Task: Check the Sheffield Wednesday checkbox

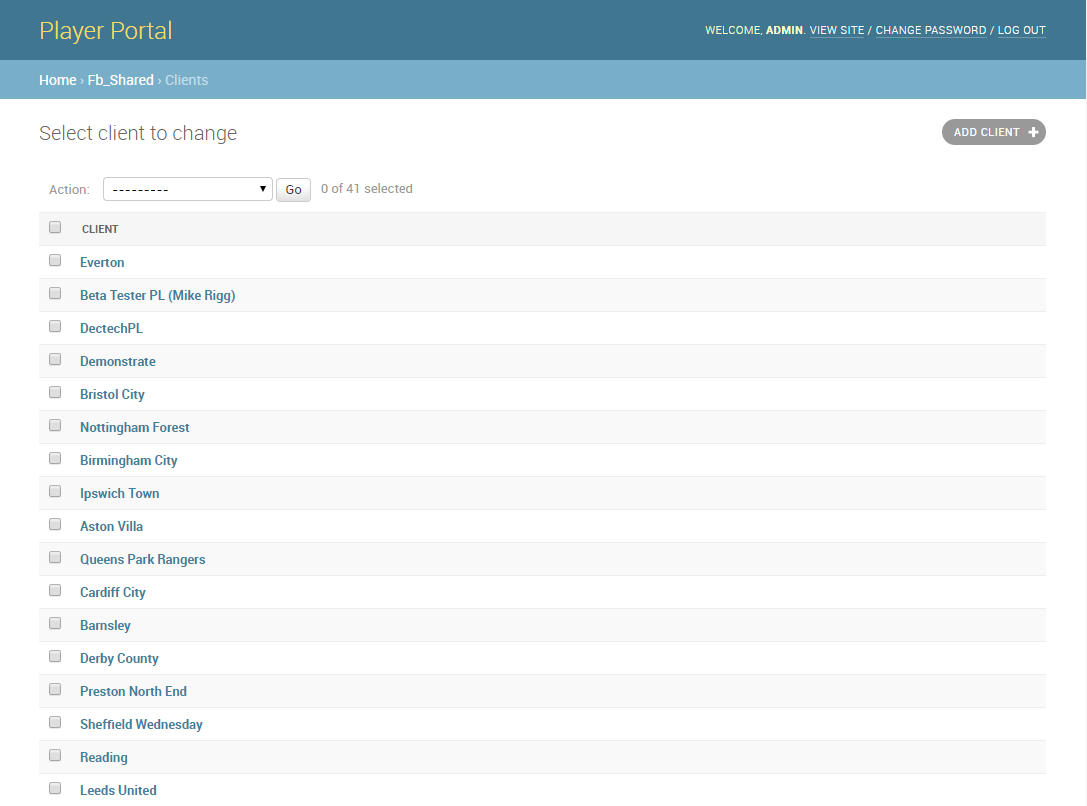Action: tap(55, 723)
